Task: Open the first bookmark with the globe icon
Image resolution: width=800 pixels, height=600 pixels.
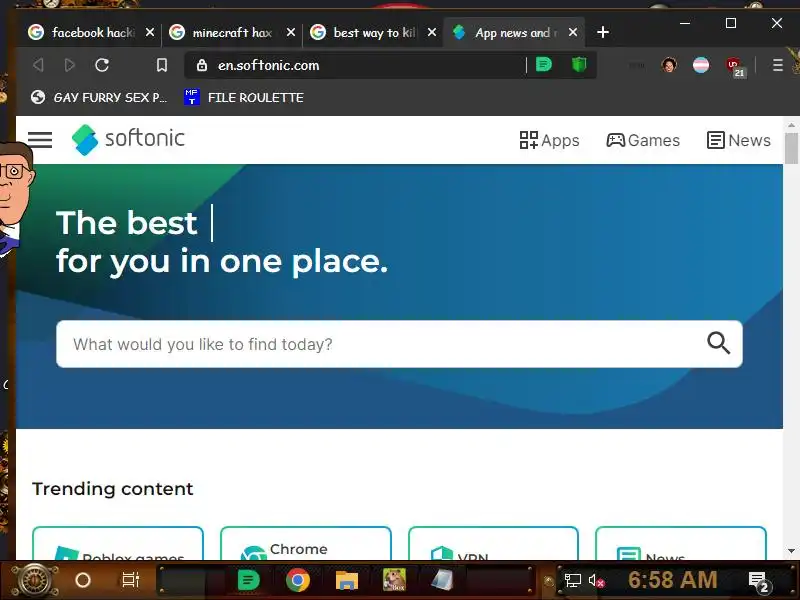Action: coord(99,97)
